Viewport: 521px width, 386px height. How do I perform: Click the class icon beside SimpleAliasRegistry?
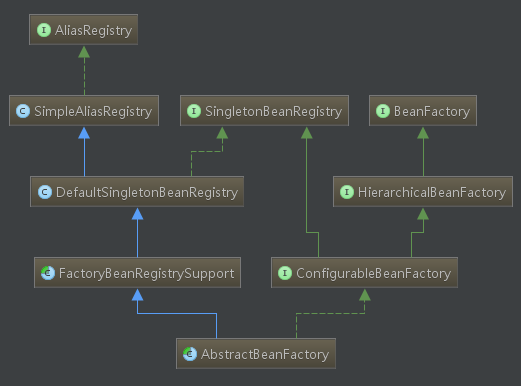(x=23, y=111)
